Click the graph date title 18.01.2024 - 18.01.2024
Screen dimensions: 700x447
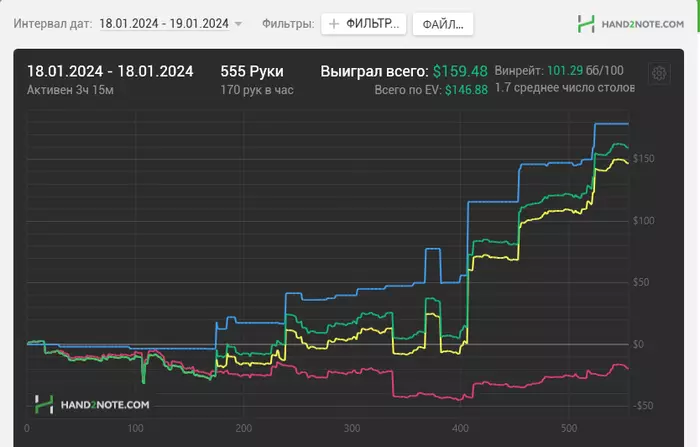110,71
